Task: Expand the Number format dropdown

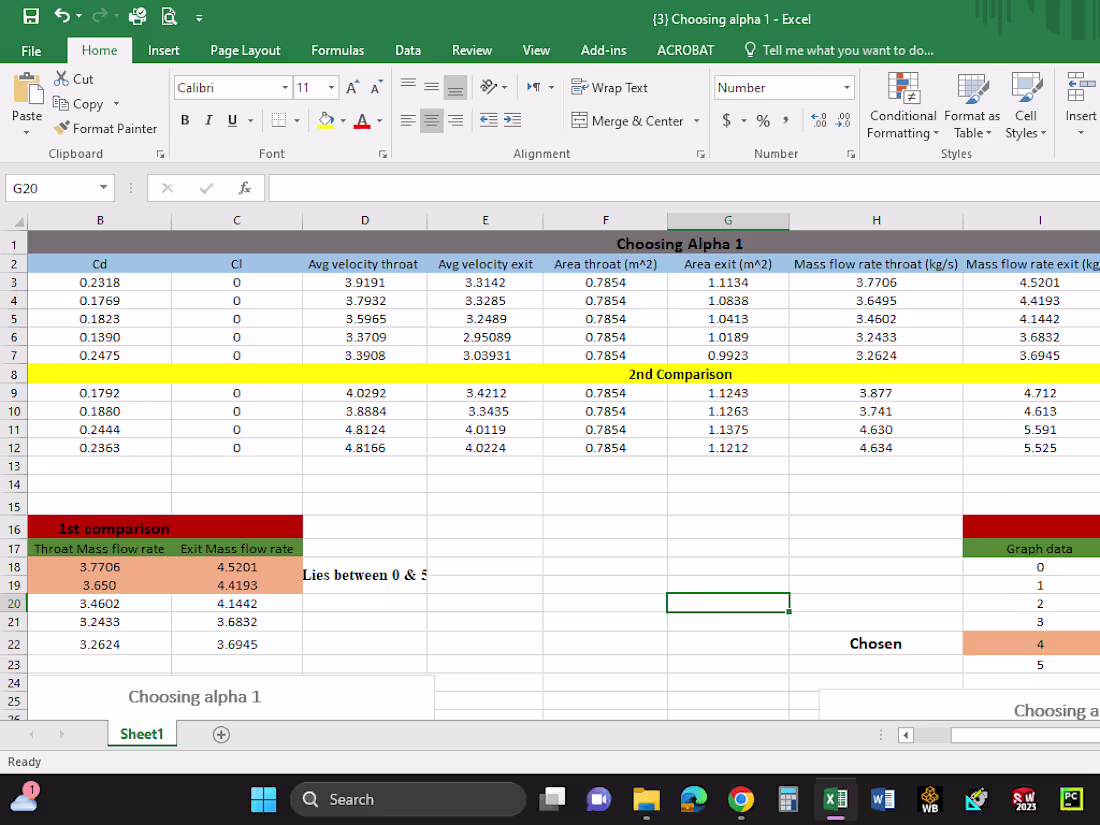Action: pyautogui.click(x=847, y=88)
